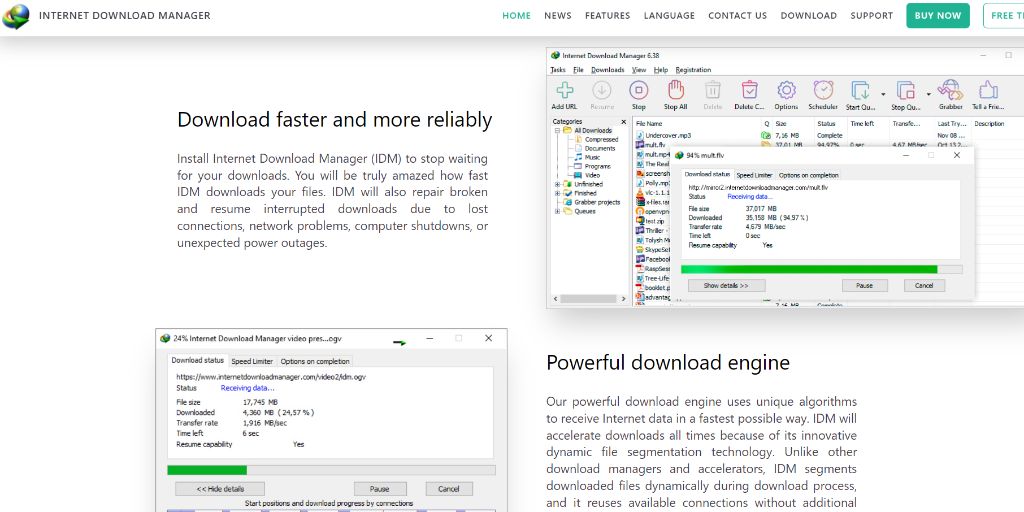
Task: Click the Stop Queue toolbar icon
Action: [x=906, y=91]
